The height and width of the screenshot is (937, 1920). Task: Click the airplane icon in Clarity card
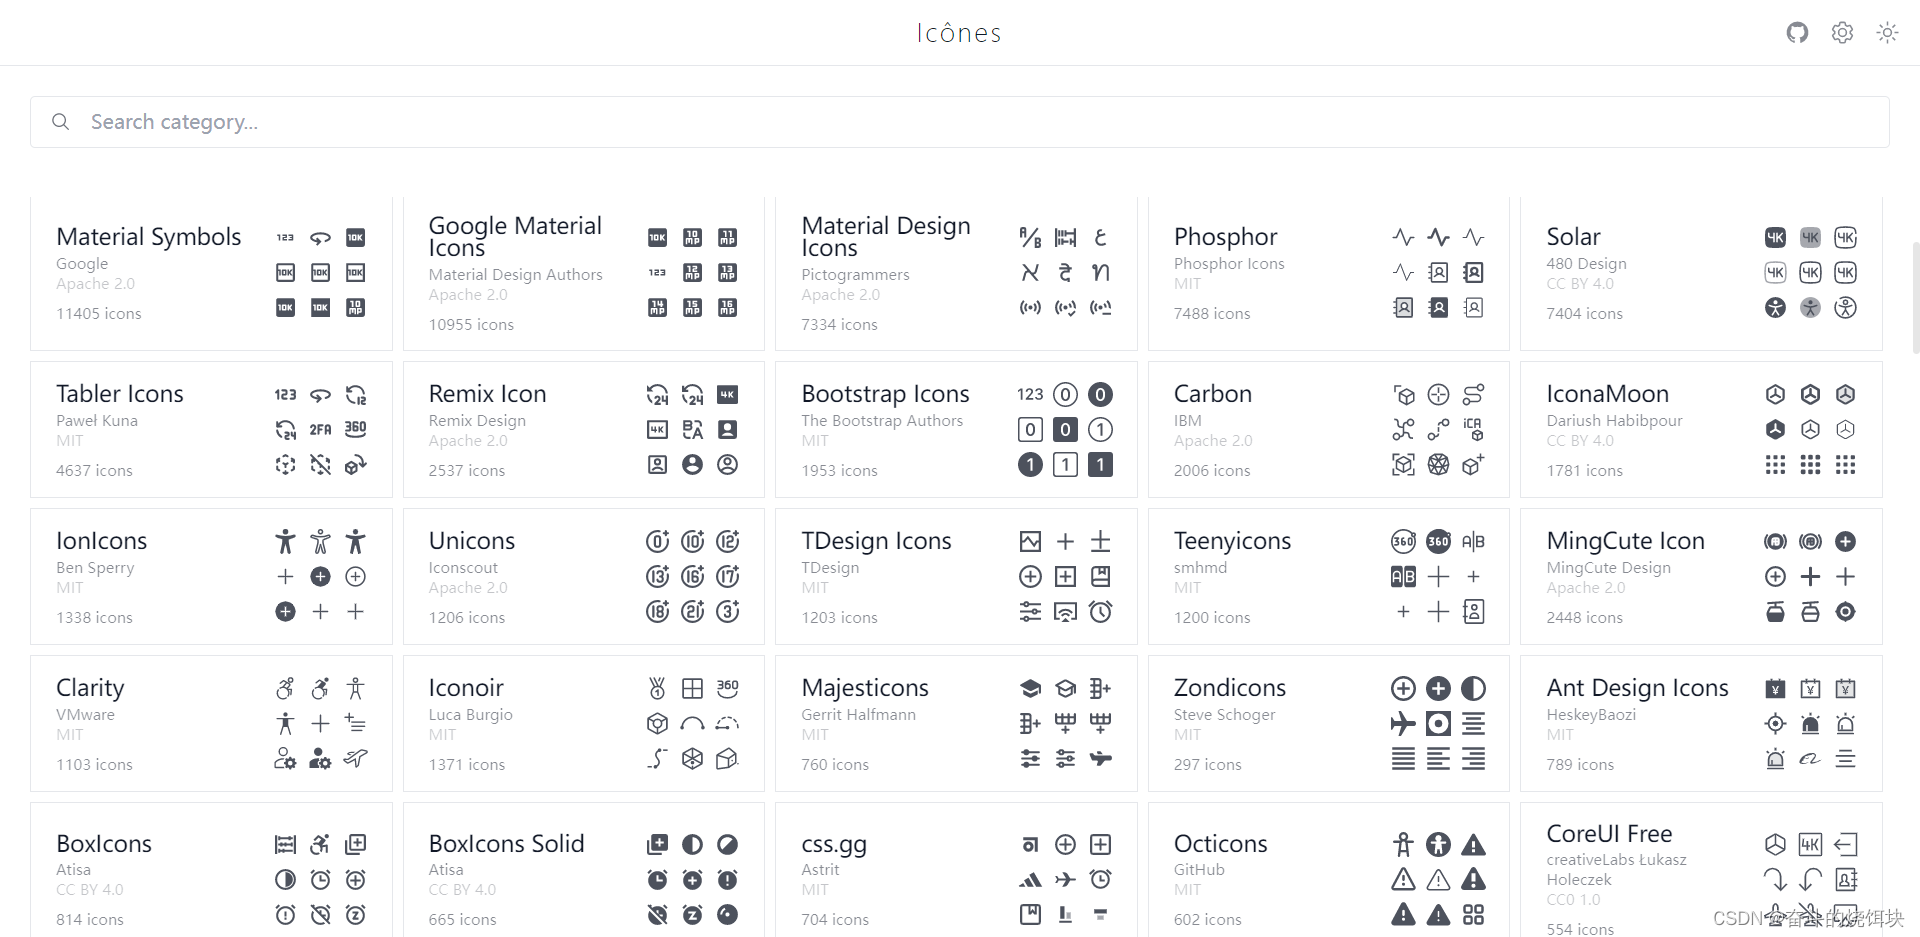coord(355,759)
